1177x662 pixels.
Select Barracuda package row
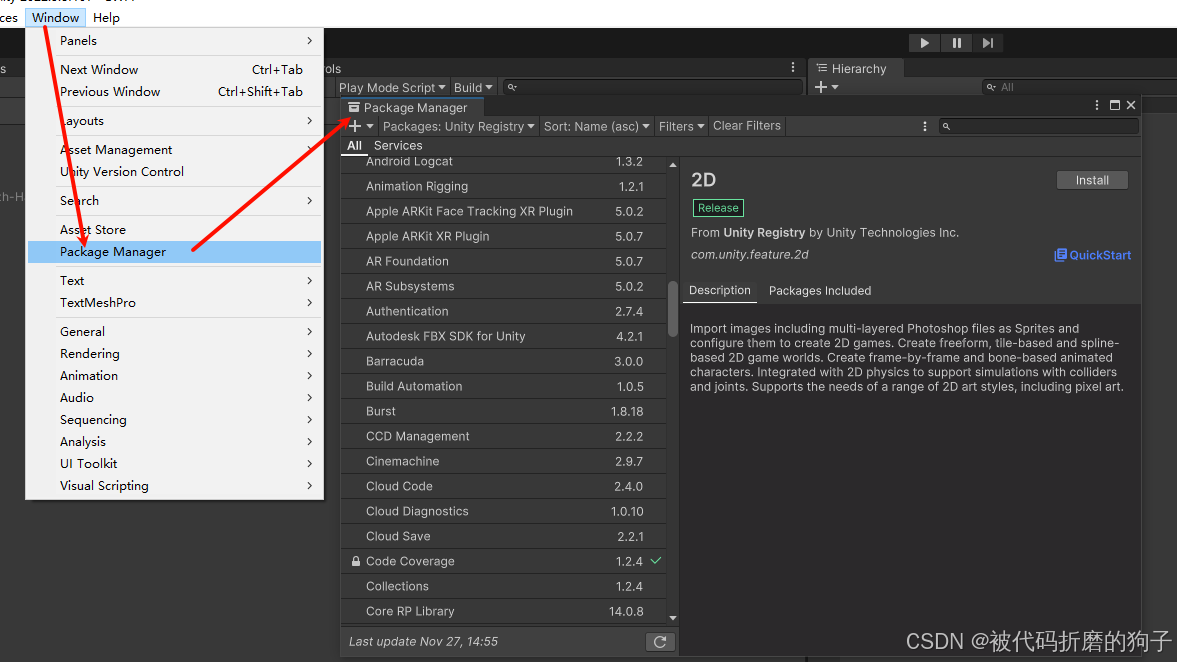pyautogui.click(x=504, y=361)
